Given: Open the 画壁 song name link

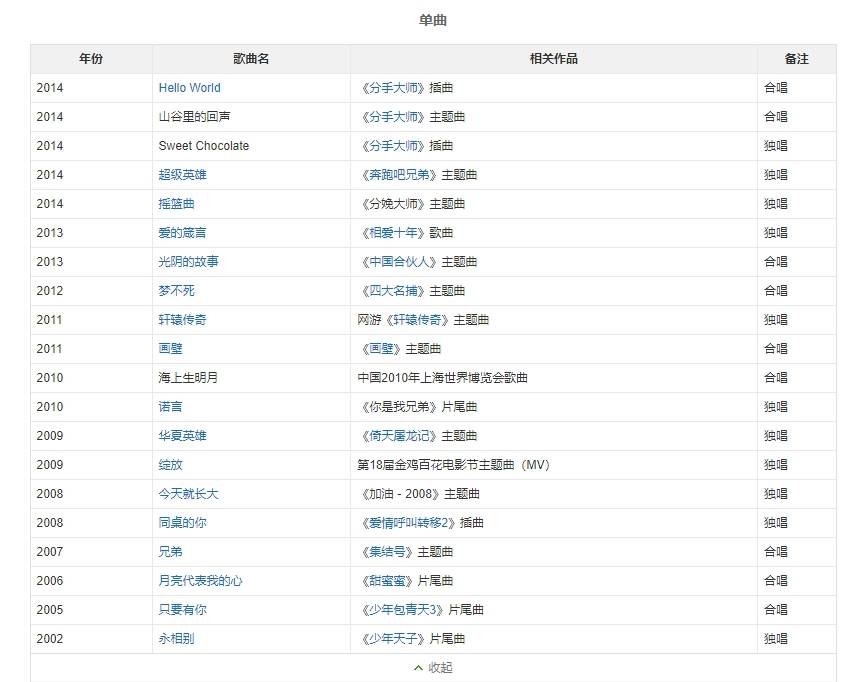Looking at the screenshot, I should [x=171, y=349].
